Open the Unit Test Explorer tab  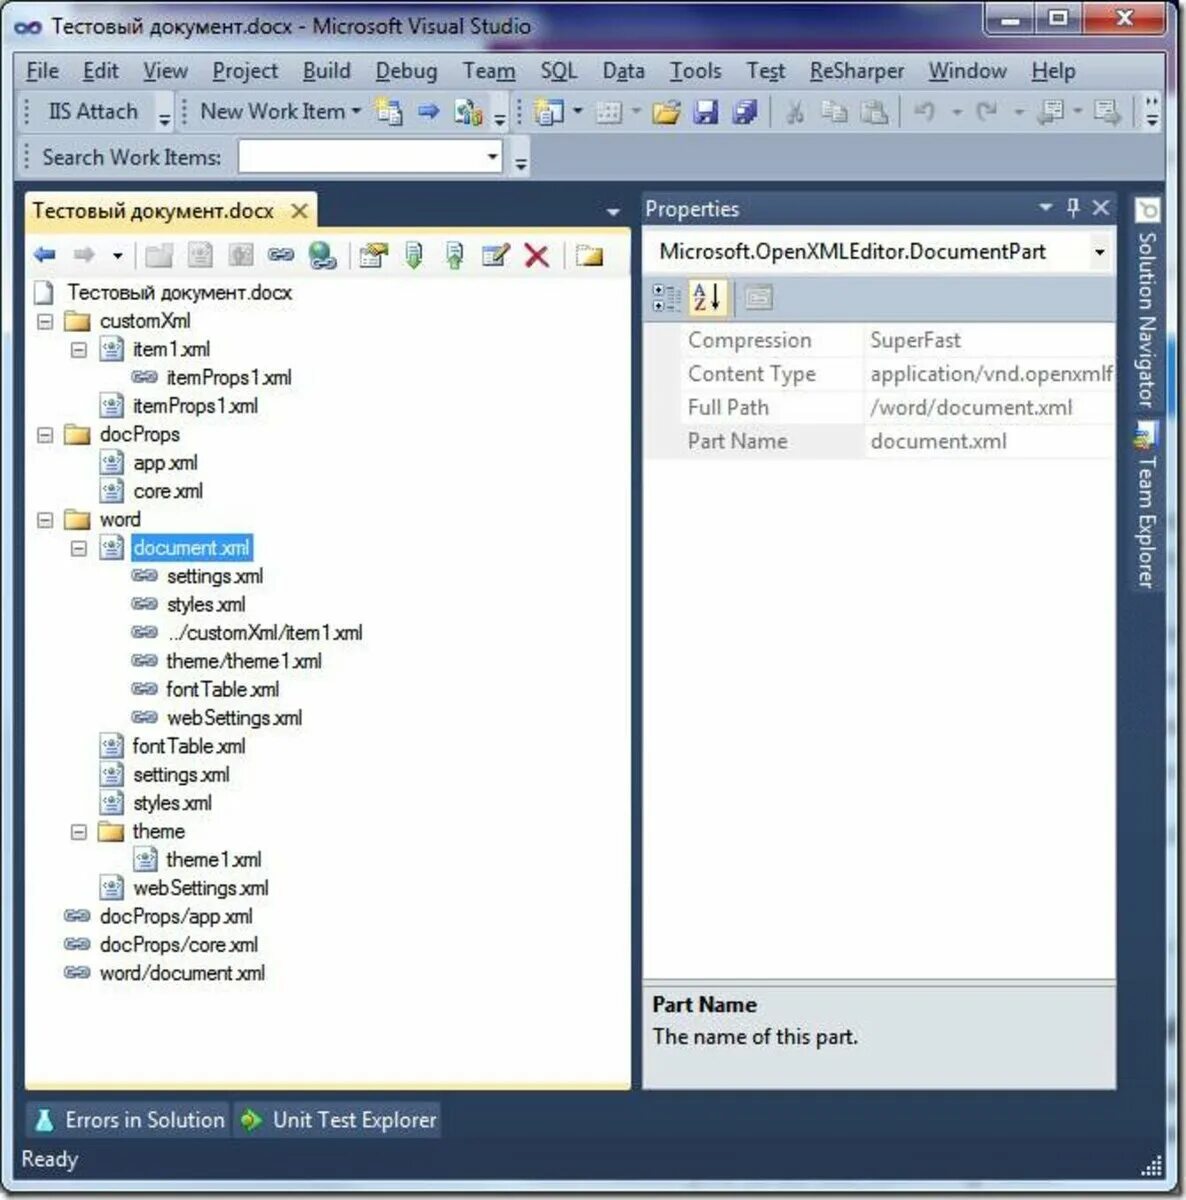(x=338, y=1120)
